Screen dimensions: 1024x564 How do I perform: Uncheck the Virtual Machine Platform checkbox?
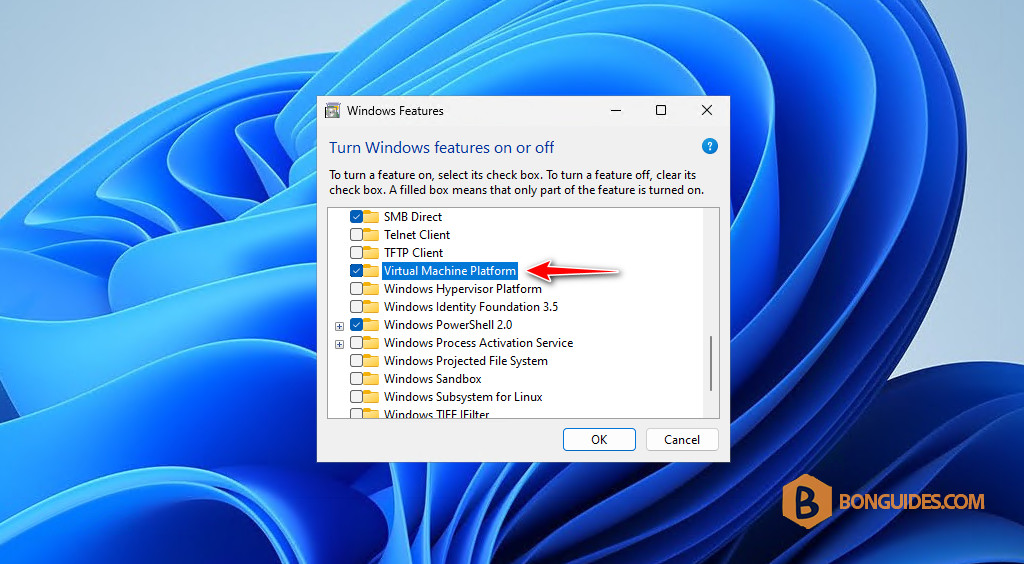click(x=356, y=270)
